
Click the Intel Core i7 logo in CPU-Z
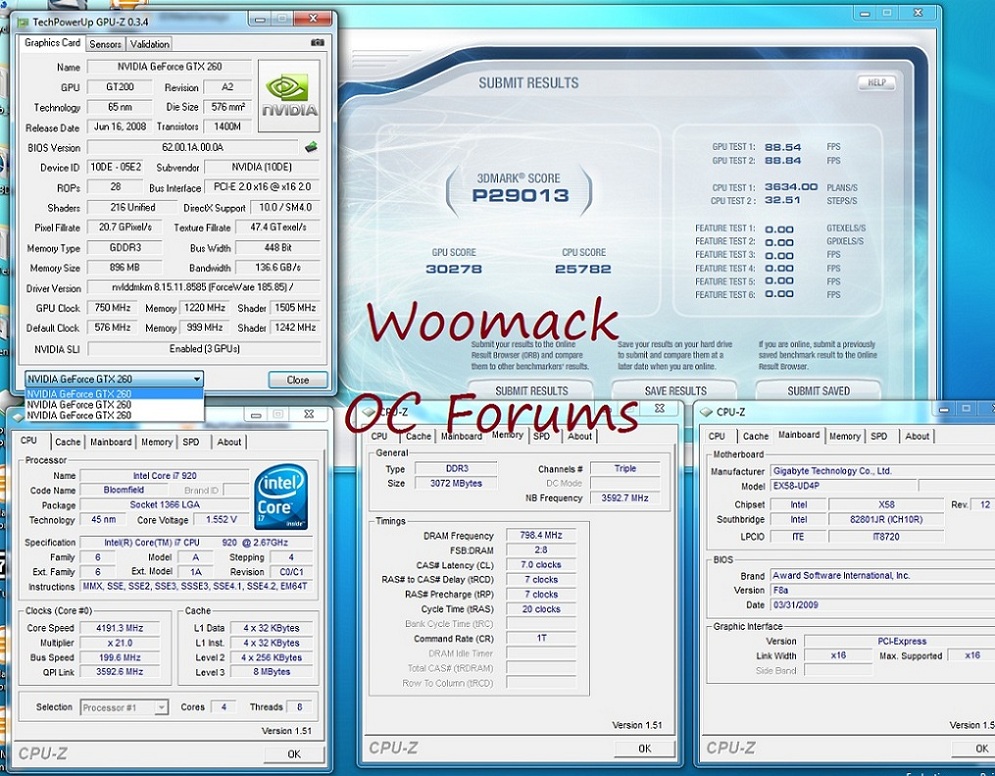[x=281, y=497]
